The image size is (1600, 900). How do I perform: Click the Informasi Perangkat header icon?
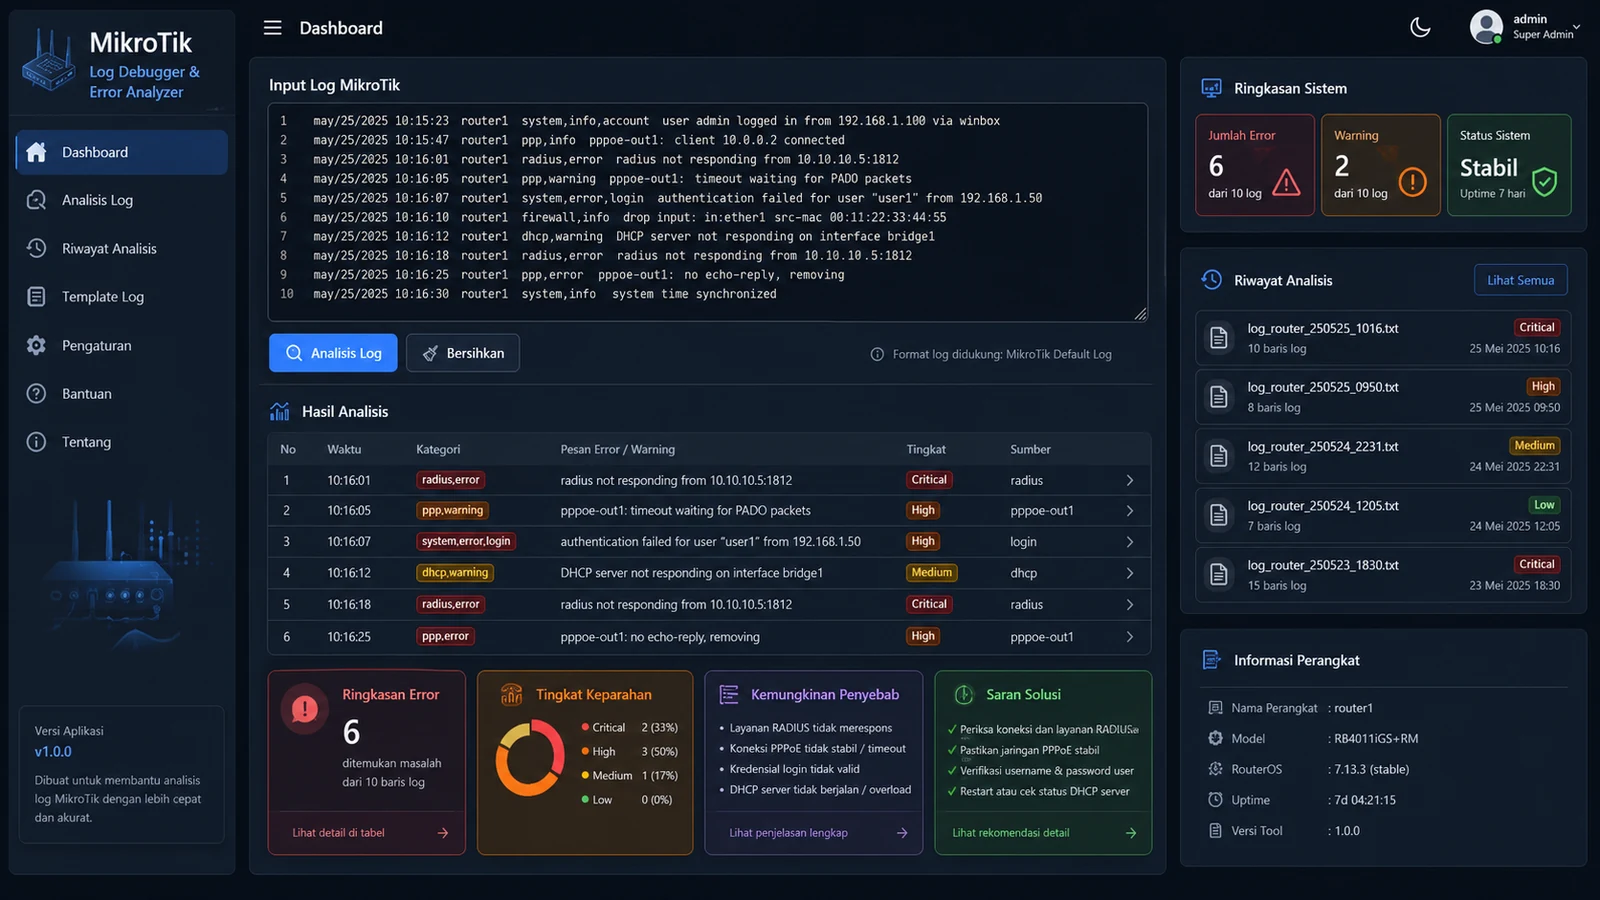click(1211, 660)
